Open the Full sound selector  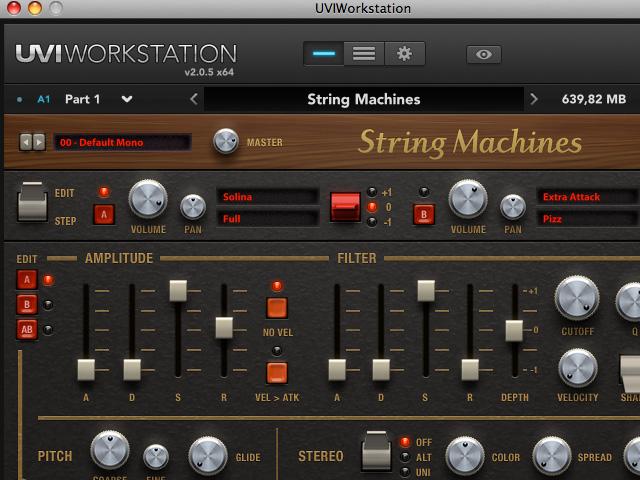pos(268,219)
